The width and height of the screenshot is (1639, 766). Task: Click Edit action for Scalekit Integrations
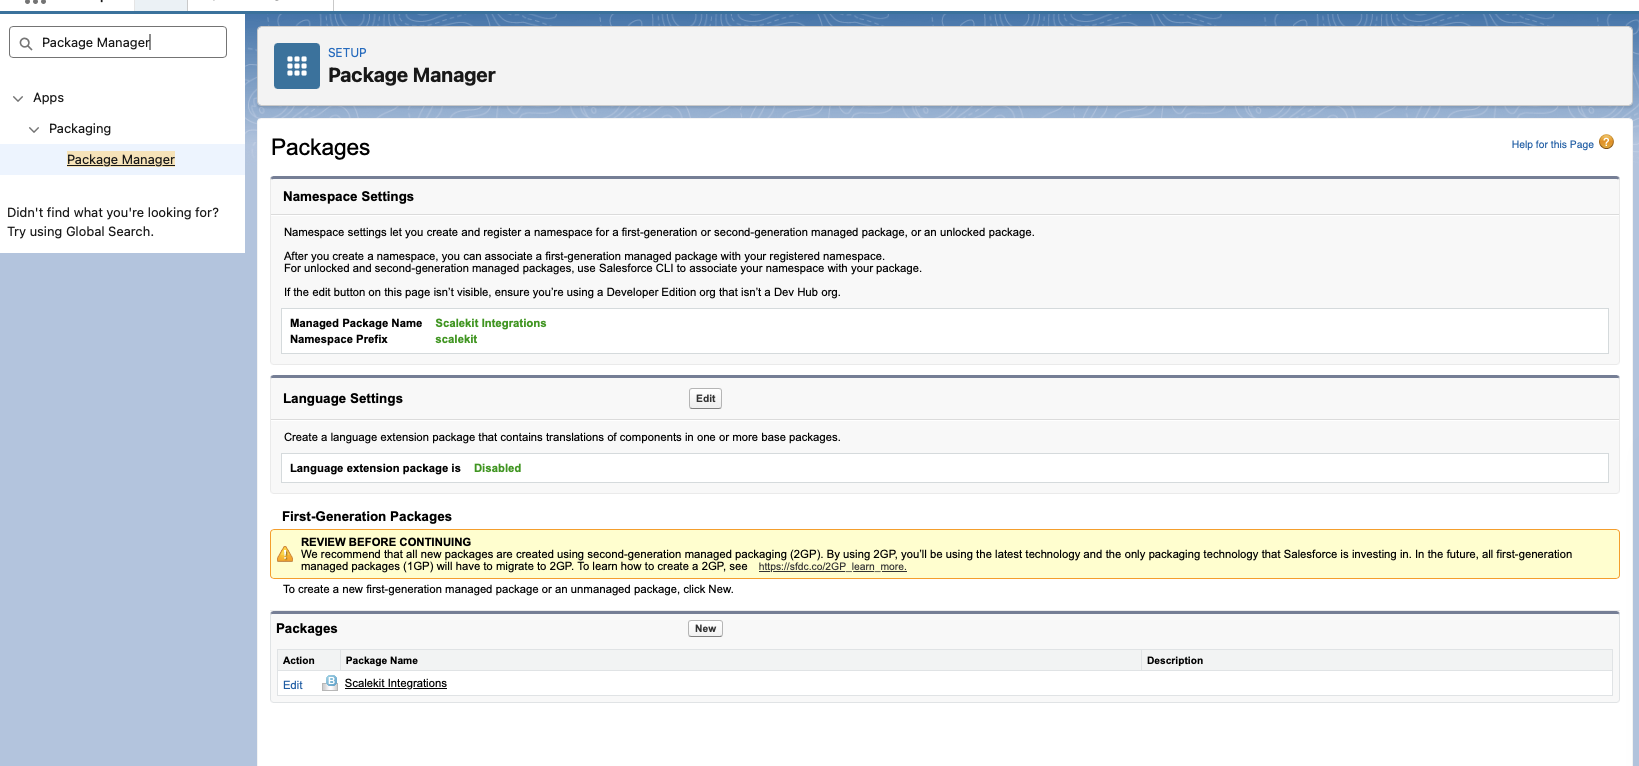coord(293,685)
